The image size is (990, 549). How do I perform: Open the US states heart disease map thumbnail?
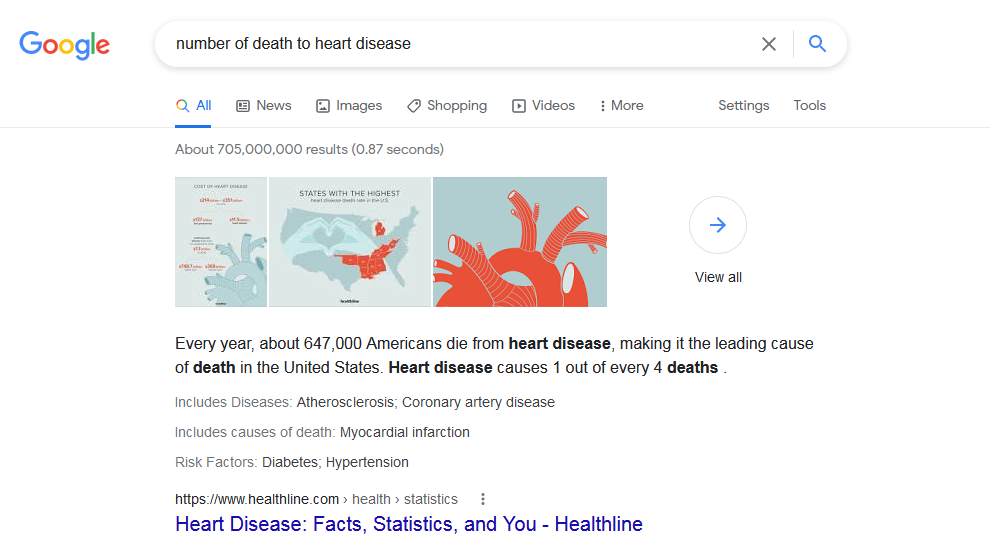point(349,242)
